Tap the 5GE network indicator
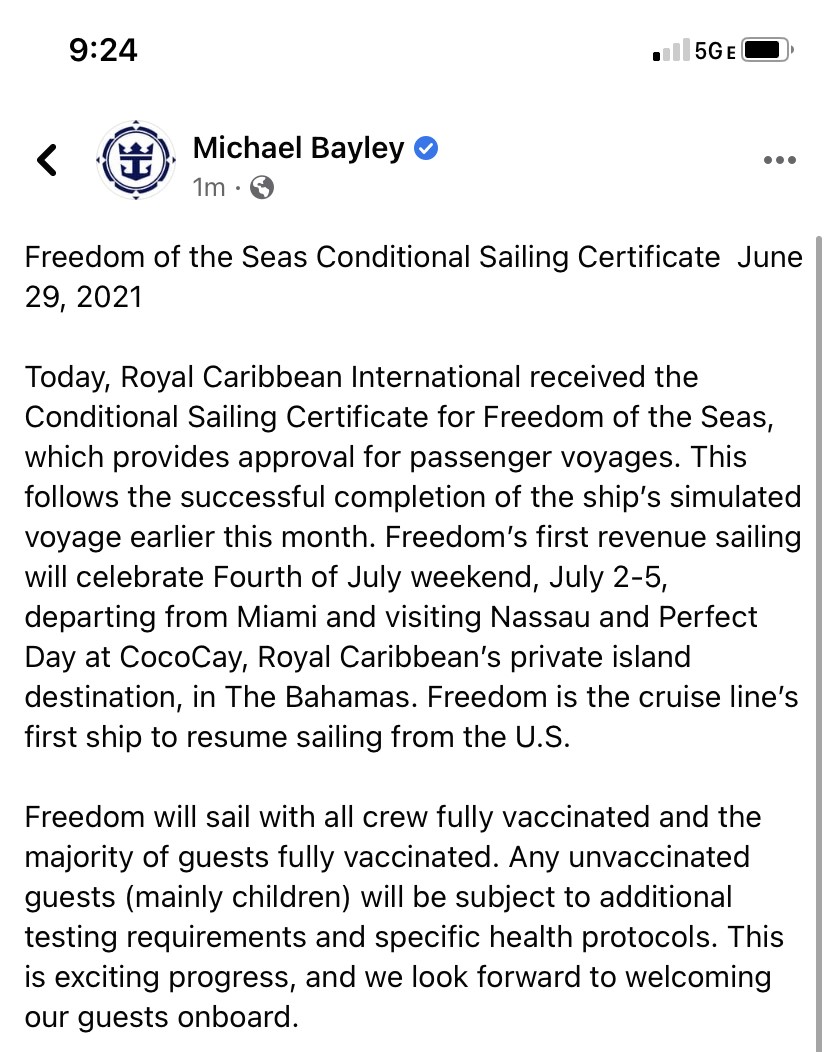 click(x=715, y=51)
